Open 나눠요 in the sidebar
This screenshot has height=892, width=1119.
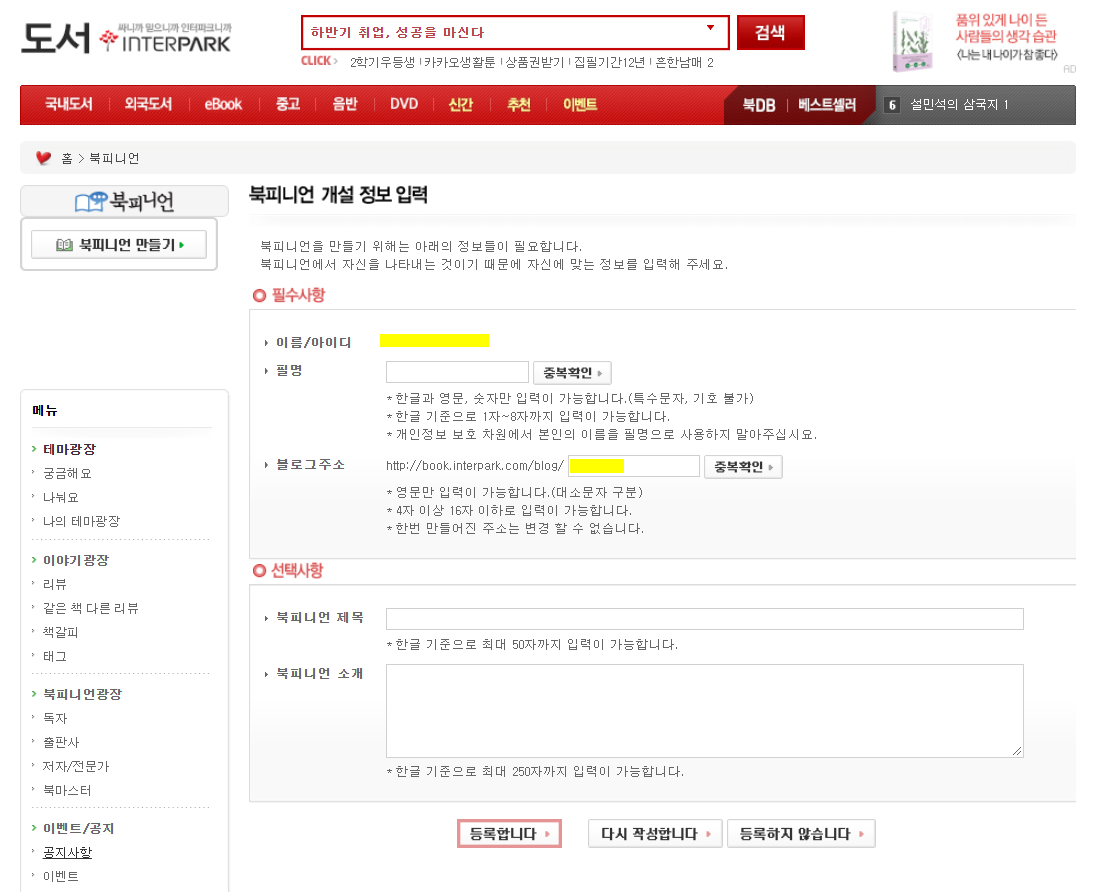[x=61, y=497]
